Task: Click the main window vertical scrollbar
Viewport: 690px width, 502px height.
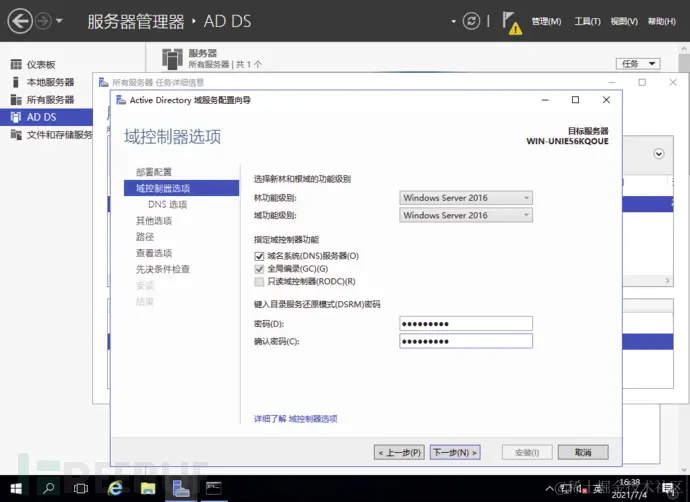Action: 684,258
